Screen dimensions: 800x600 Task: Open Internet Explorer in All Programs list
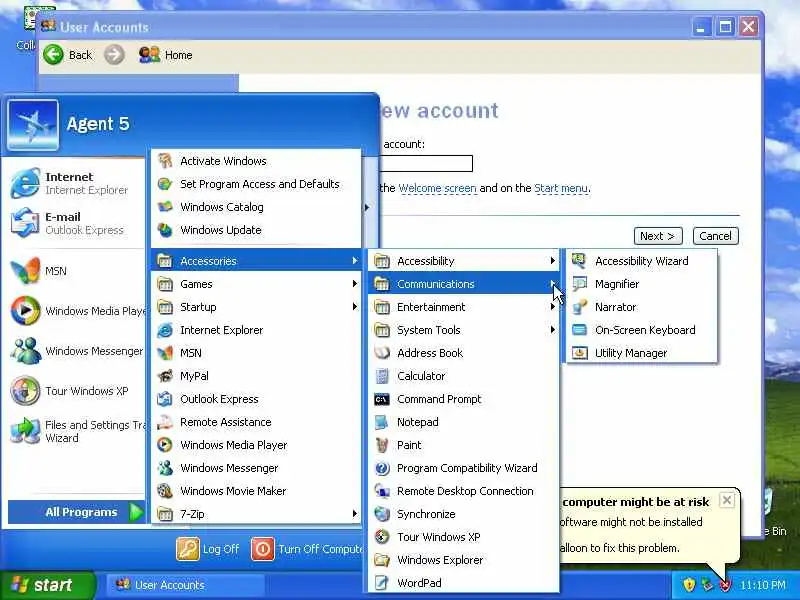(x=257, y=330)
